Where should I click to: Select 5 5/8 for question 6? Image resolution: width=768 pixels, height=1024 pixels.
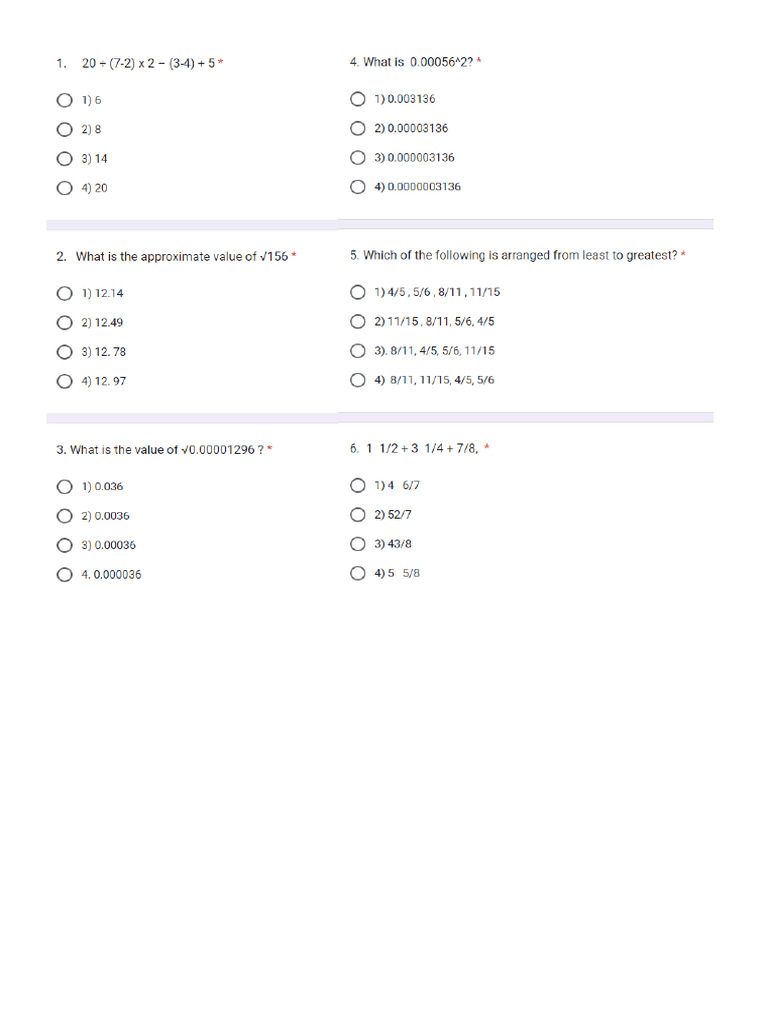pyautogui.click(x=358, y=574)
